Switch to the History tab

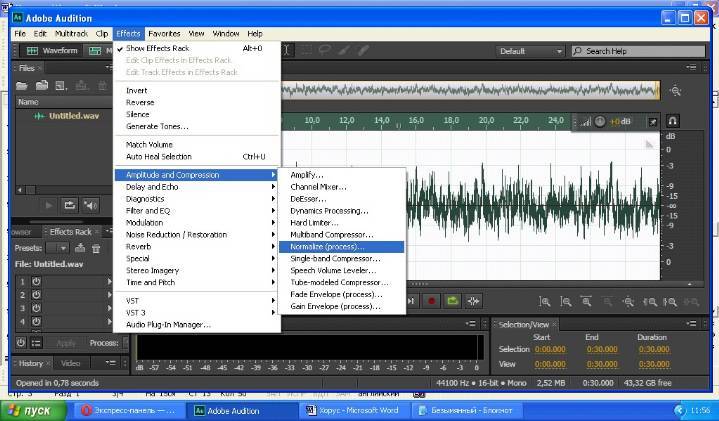point(31,363)
